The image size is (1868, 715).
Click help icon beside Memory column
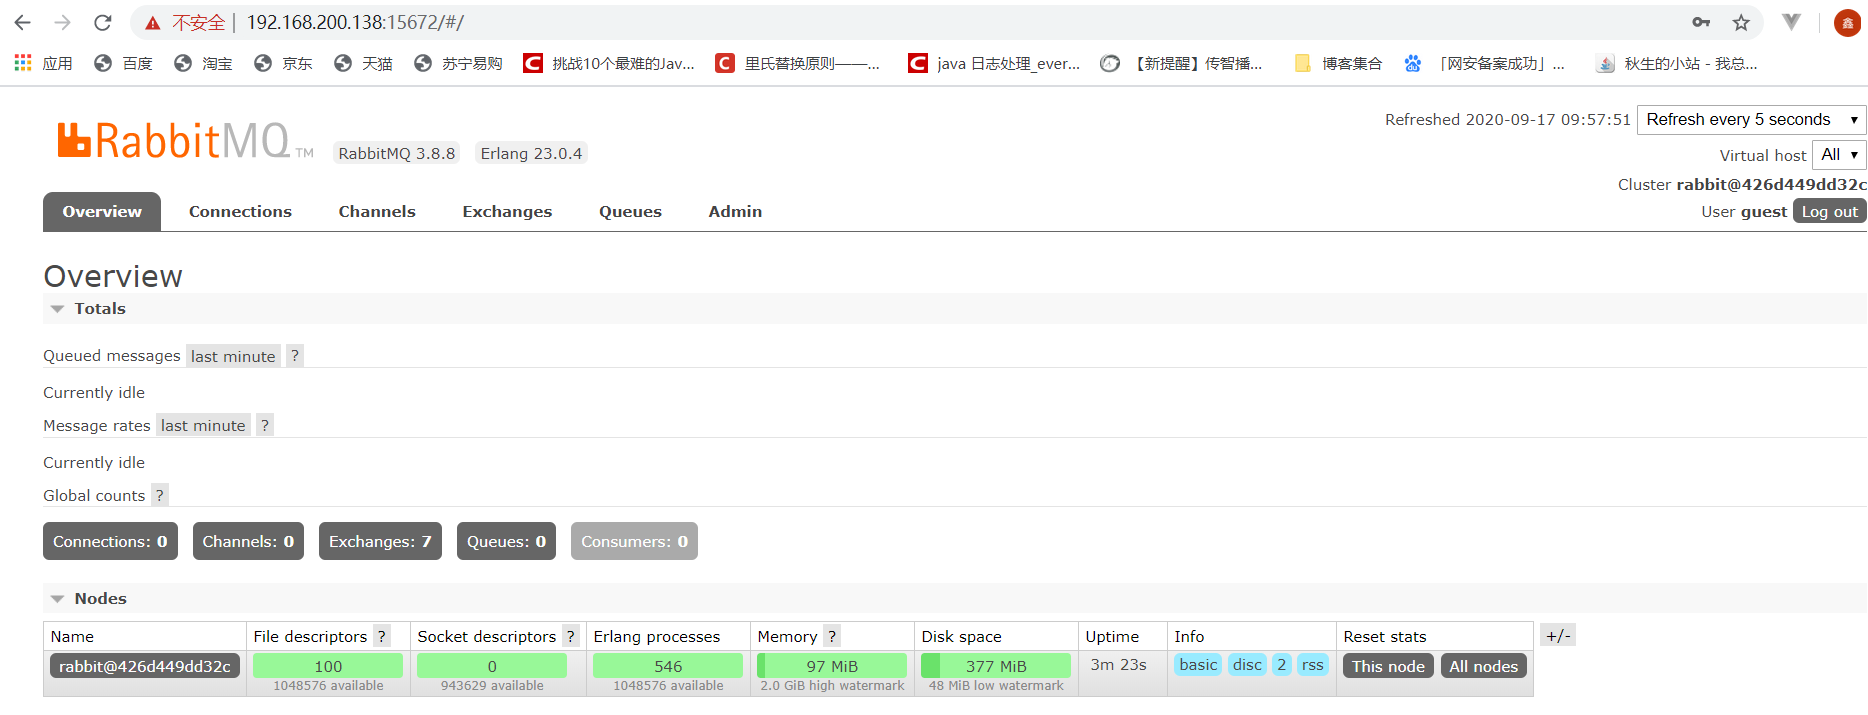(x=832, y=636)
